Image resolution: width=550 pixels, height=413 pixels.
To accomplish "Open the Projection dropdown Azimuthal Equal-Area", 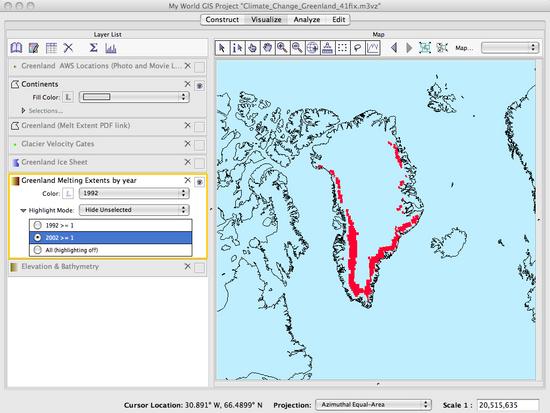I will point(374,405).
